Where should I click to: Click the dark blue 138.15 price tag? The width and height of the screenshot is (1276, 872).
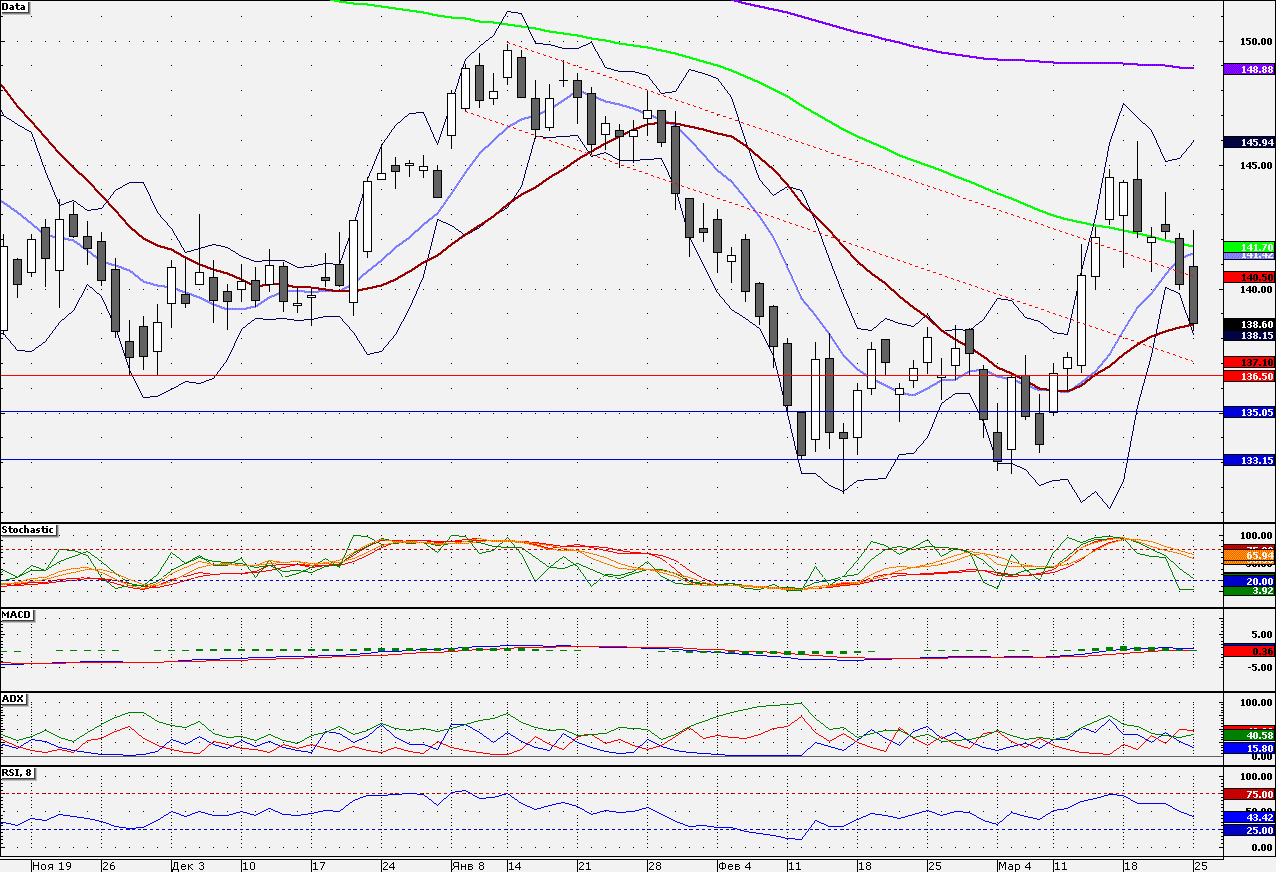[1249, 336]
